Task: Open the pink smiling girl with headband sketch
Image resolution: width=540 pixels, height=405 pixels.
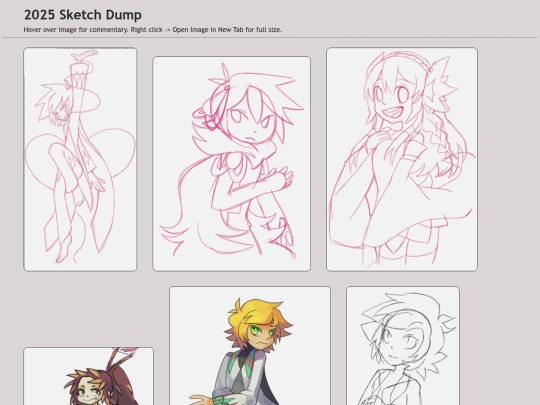Action: click(x=402, y=159)
